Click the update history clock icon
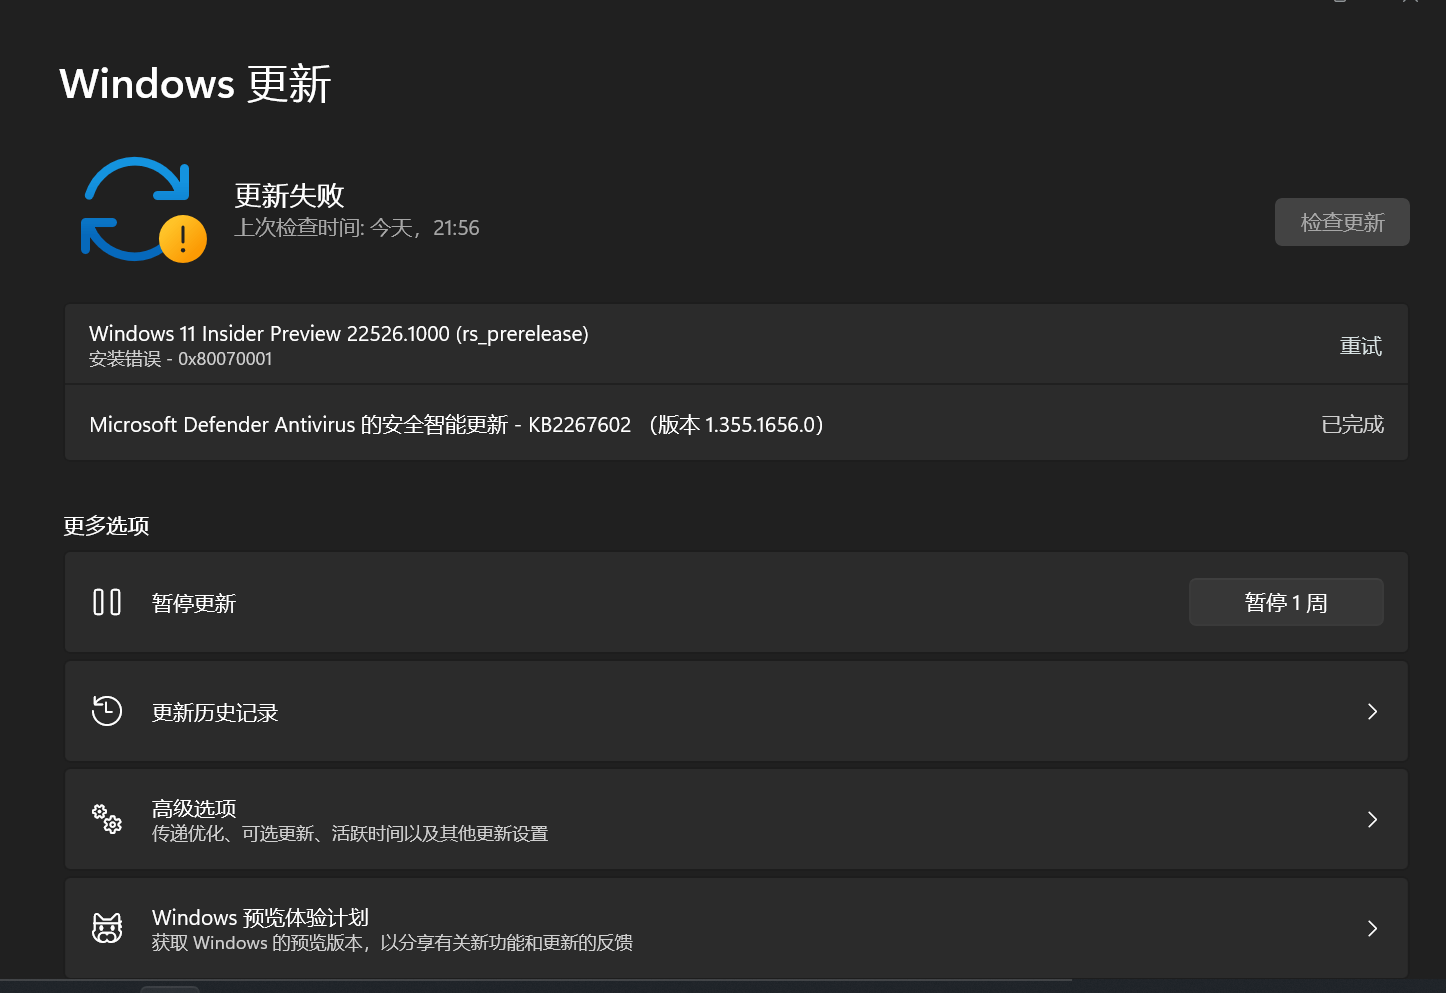This screenshot has width=1446, height=993. [107, 711]
